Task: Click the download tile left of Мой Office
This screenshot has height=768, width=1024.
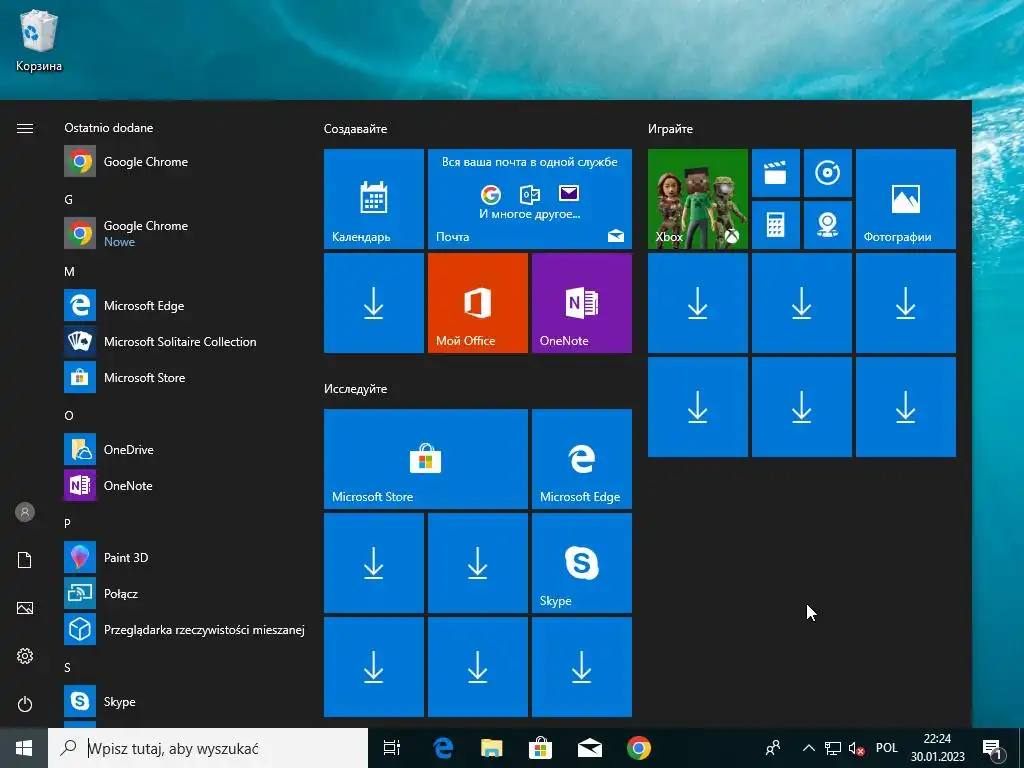Action: pos(374,303)
